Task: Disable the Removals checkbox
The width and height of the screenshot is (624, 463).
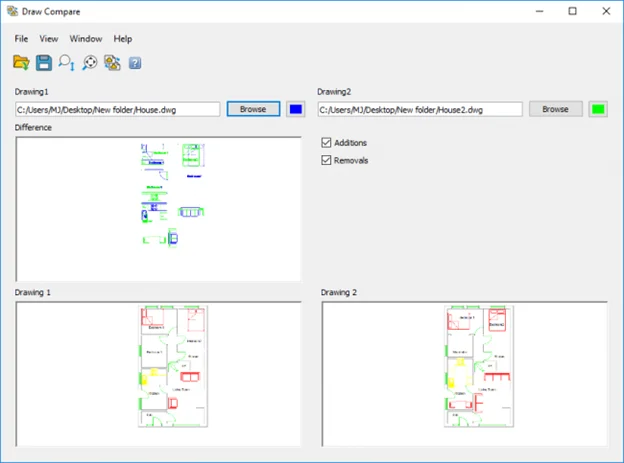Action: [x=326, y=160]
